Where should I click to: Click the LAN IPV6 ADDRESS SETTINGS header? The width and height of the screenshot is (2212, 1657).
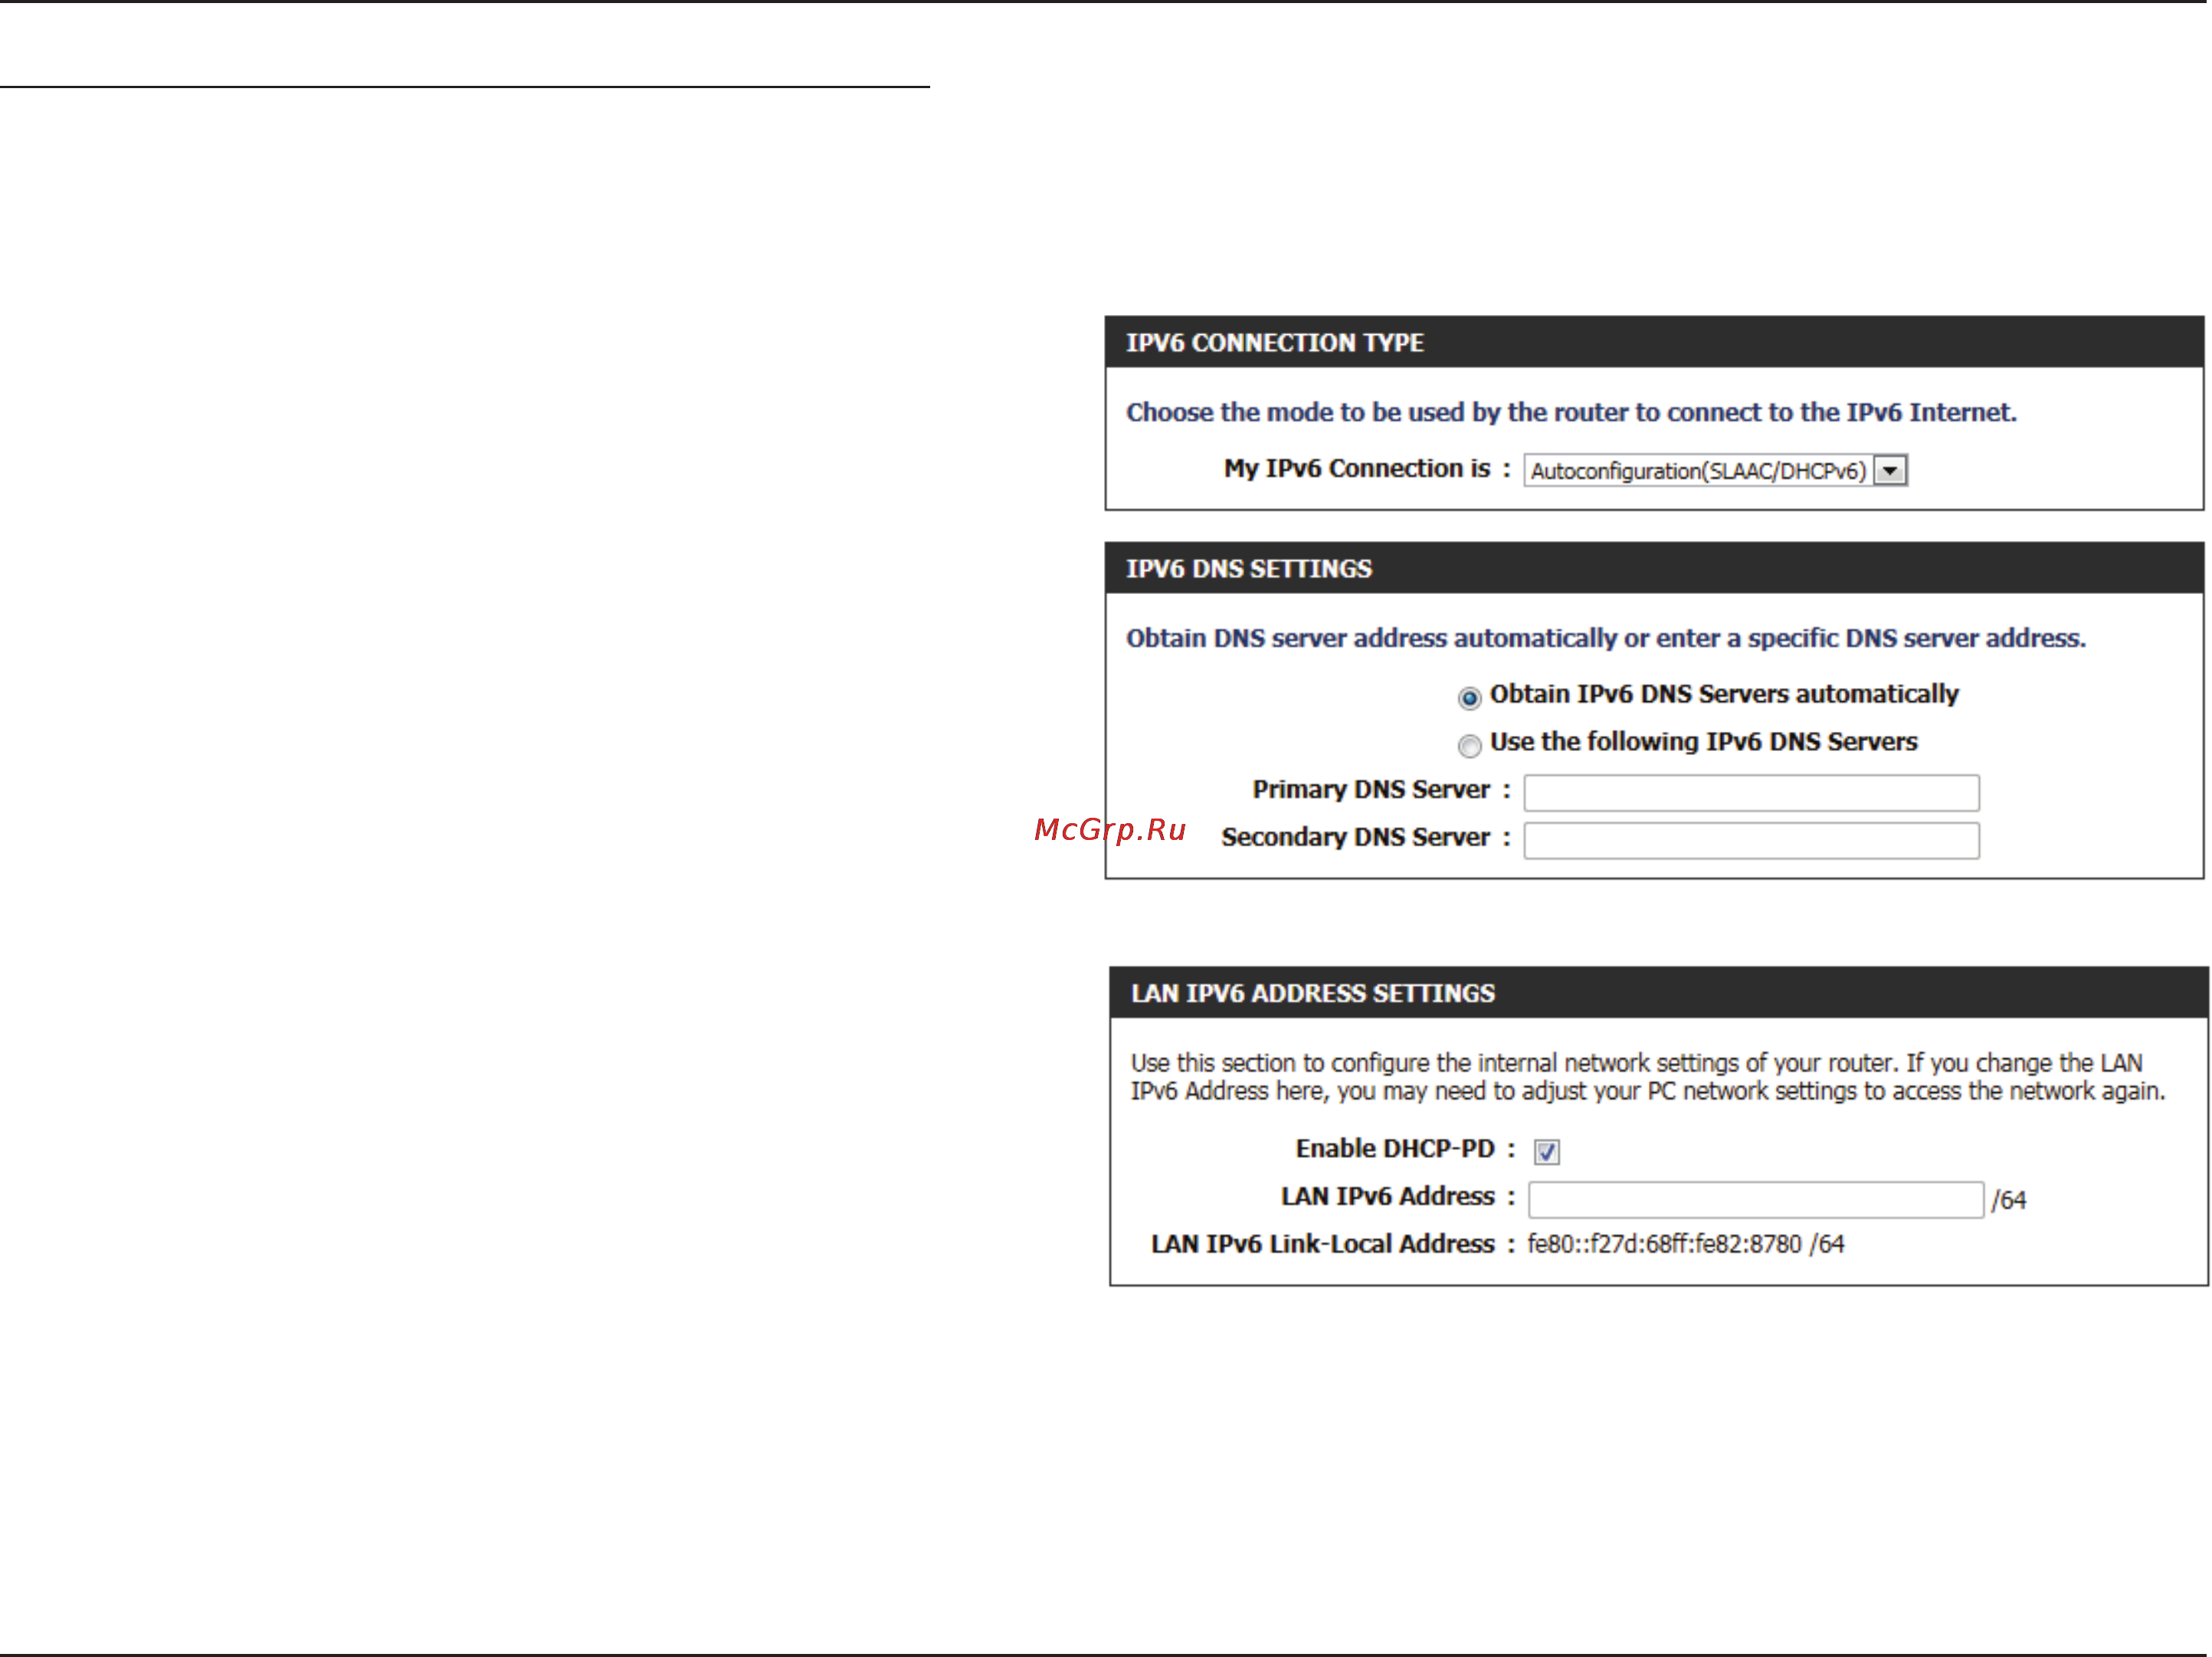pos(1659,993)
